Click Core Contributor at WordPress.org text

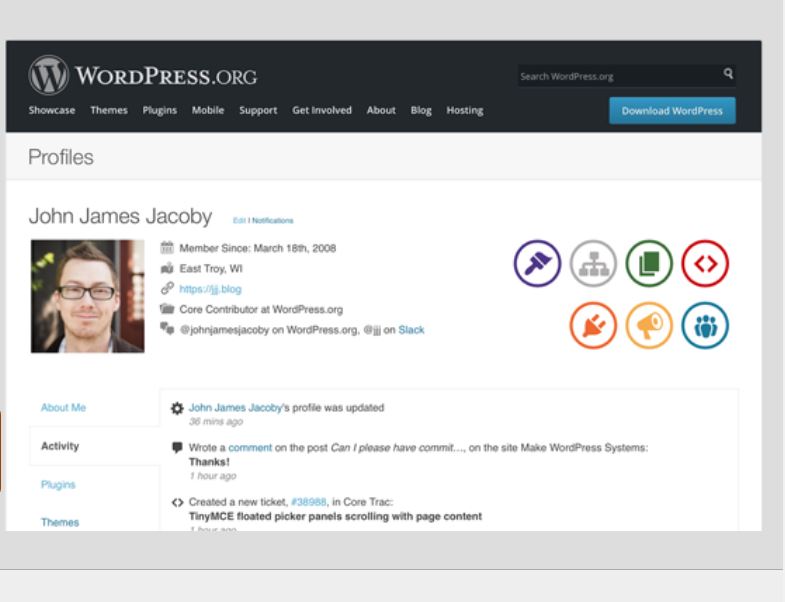tap(261, 310)
